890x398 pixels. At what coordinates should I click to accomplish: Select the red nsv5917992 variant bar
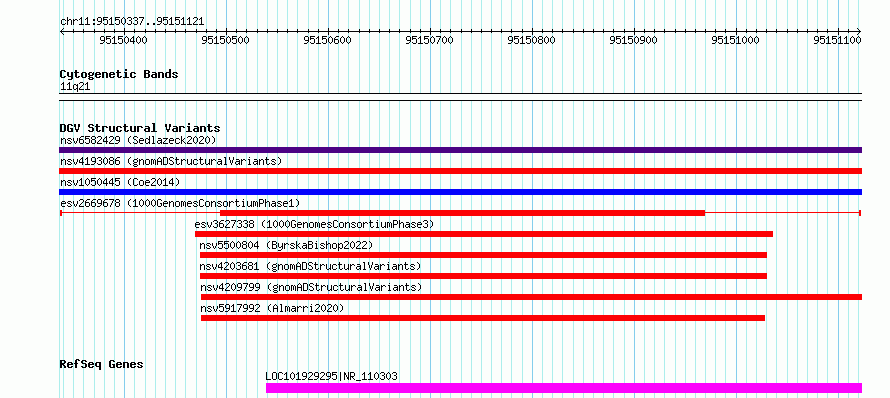(483, 318)
